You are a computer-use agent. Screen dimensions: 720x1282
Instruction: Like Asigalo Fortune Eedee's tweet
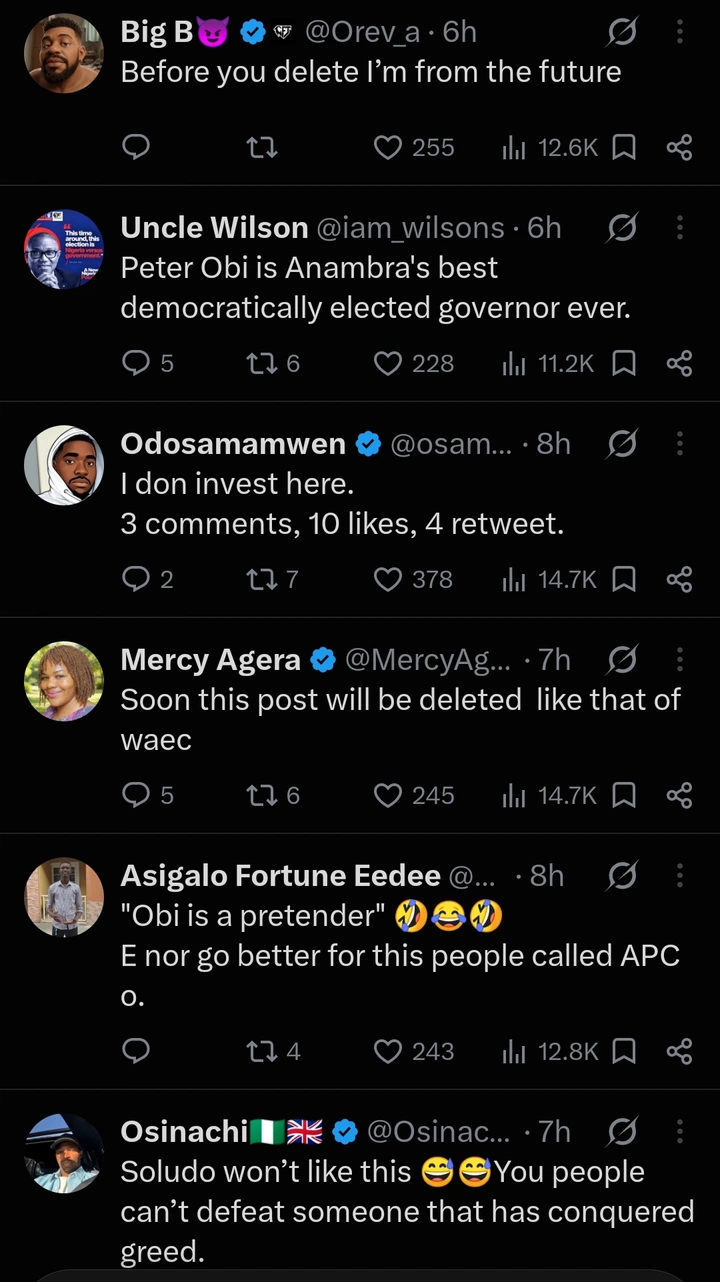click(x=413, y=1052)
